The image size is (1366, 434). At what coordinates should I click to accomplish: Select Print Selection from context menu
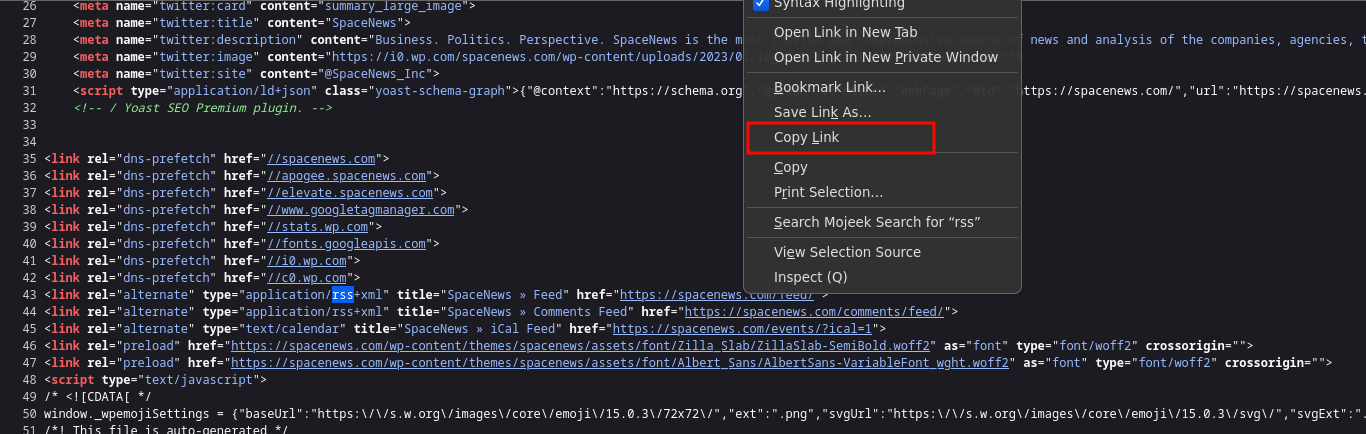pyautogui.click(x=828, y=192)
